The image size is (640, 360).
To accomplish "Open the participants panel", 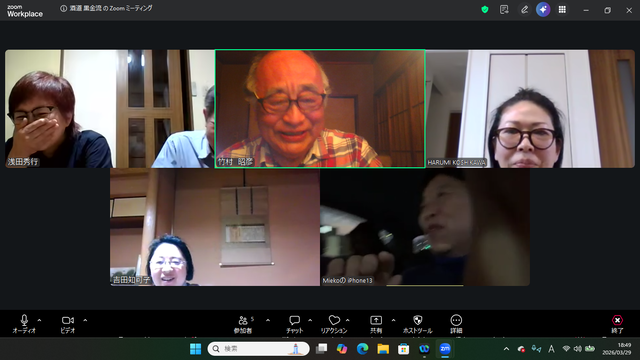I will pos(243,324).
